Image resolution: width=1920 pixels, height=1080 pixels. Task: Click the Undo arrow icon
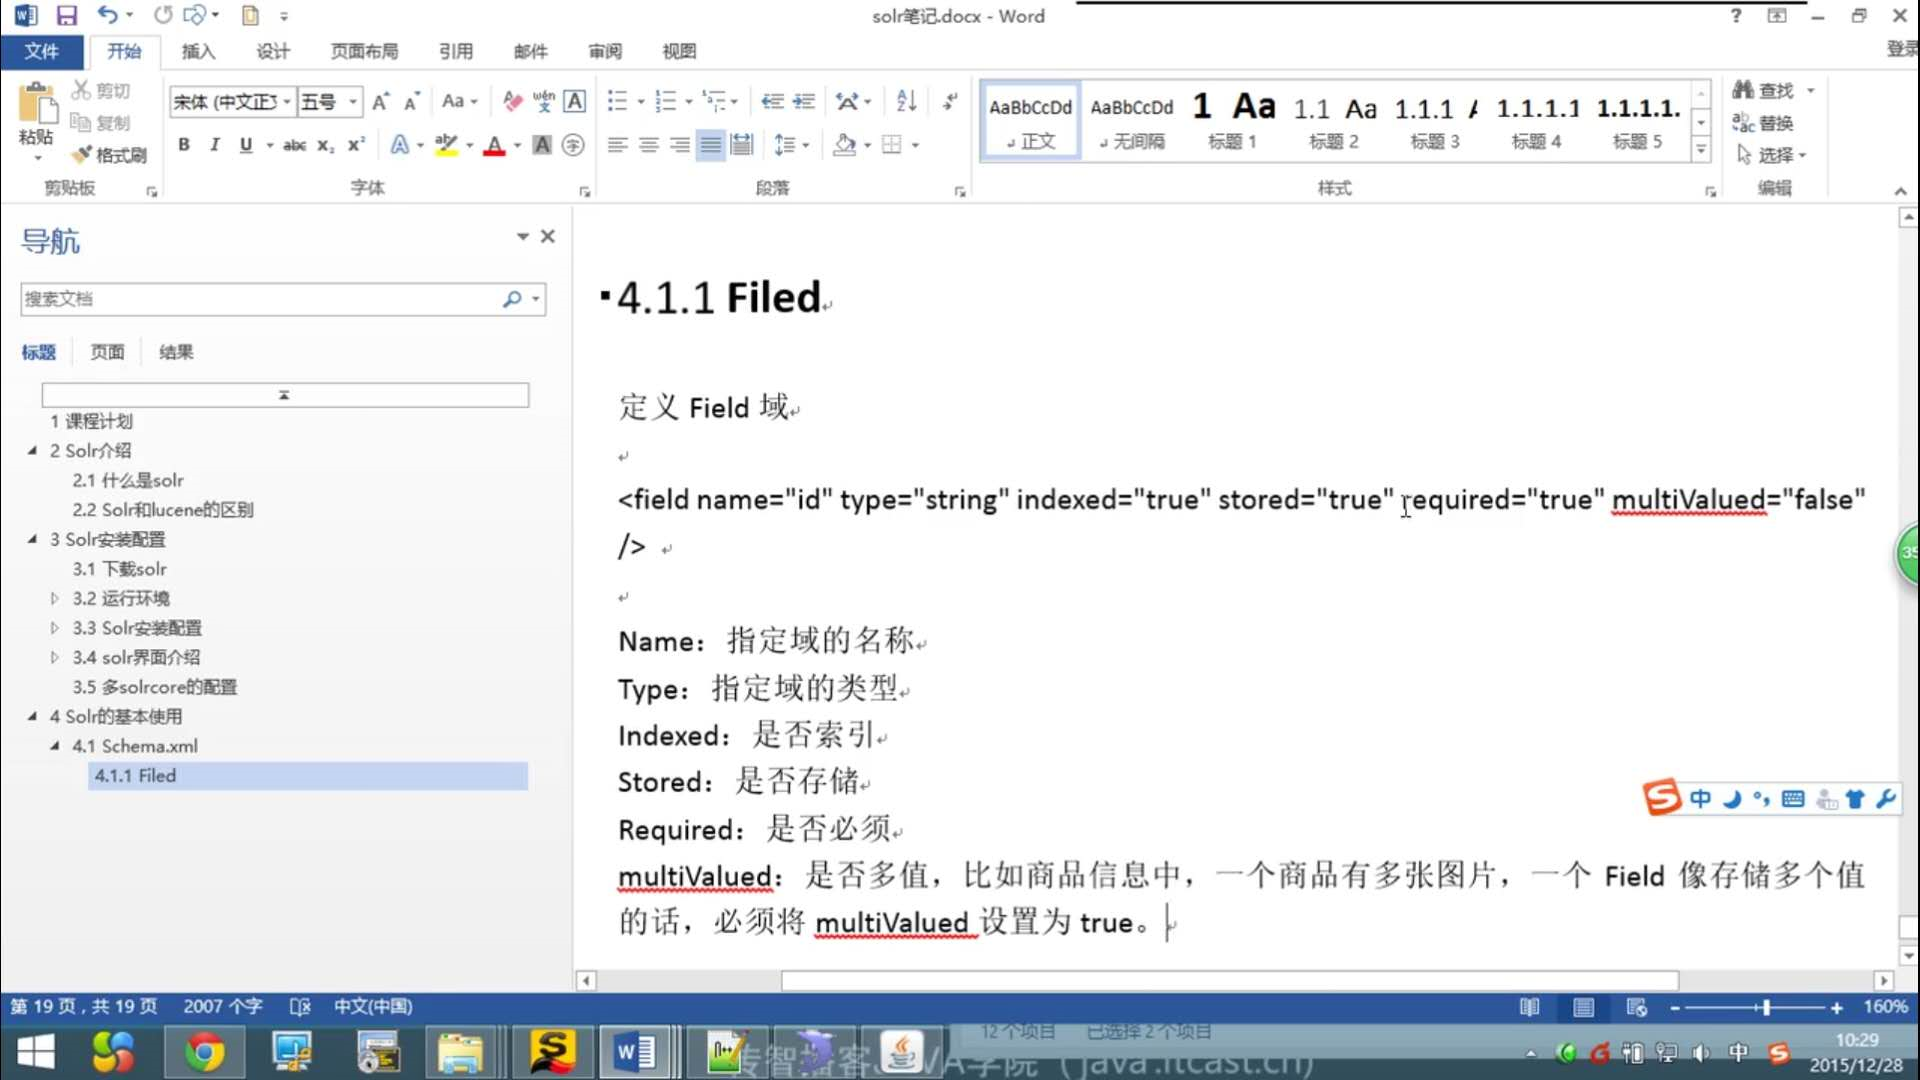pyautogui.click(x=107, y=15)
